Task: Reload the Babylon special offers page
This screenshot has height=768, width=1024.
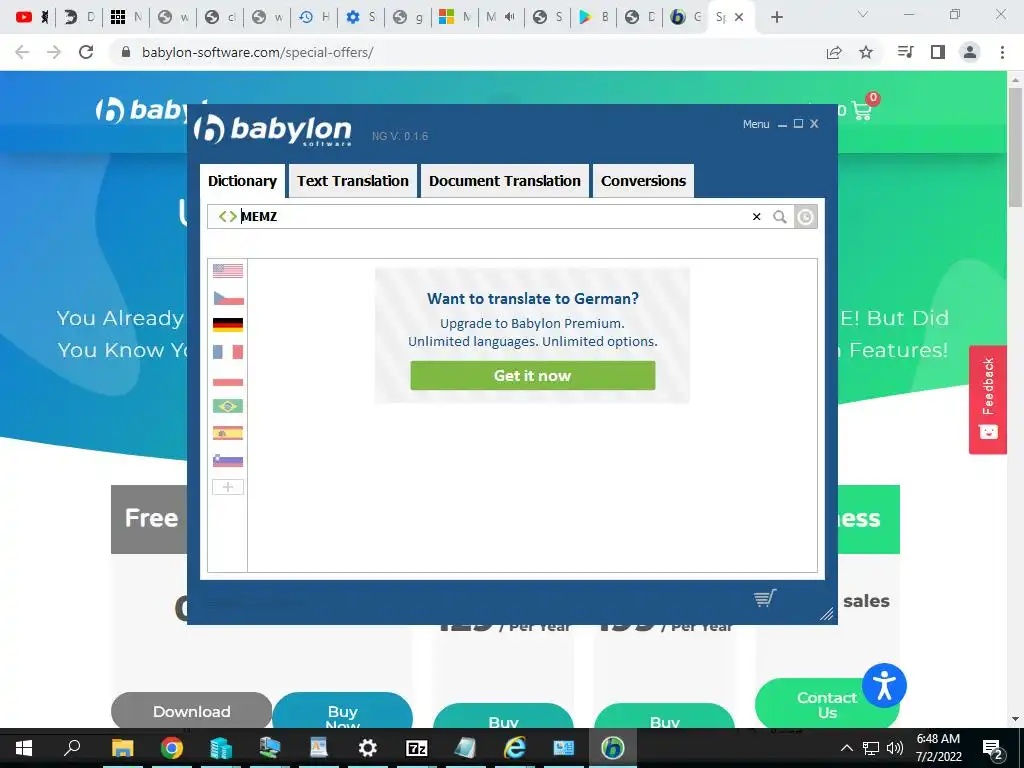Action: coord(86,52)
